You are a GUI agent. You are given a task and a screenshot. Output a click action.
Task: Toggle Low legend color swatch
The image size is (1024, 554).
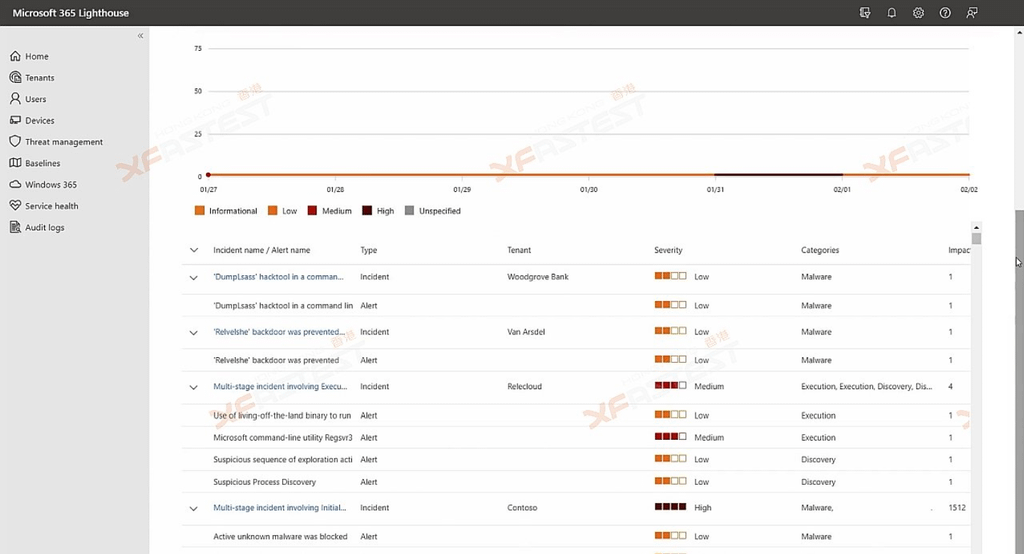pos(273,210)
